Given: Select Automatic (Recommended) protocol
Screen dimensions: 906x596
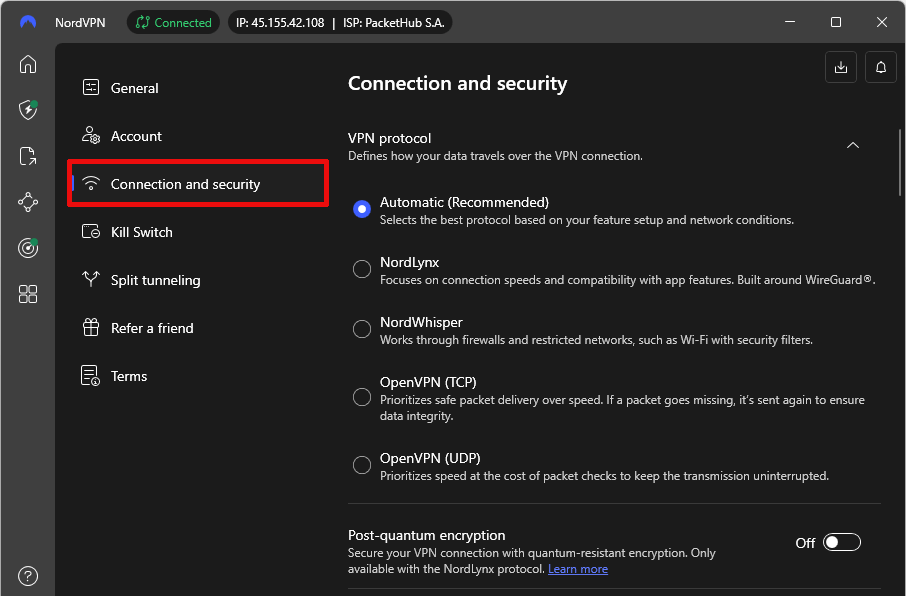Looking at the screenshot, I should point(361,208).
